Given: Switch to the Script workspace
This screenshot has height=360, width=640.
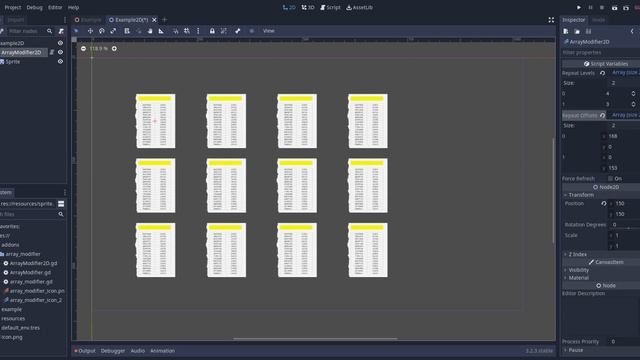Looking at the screenshot, I should [x=330, y=7].
